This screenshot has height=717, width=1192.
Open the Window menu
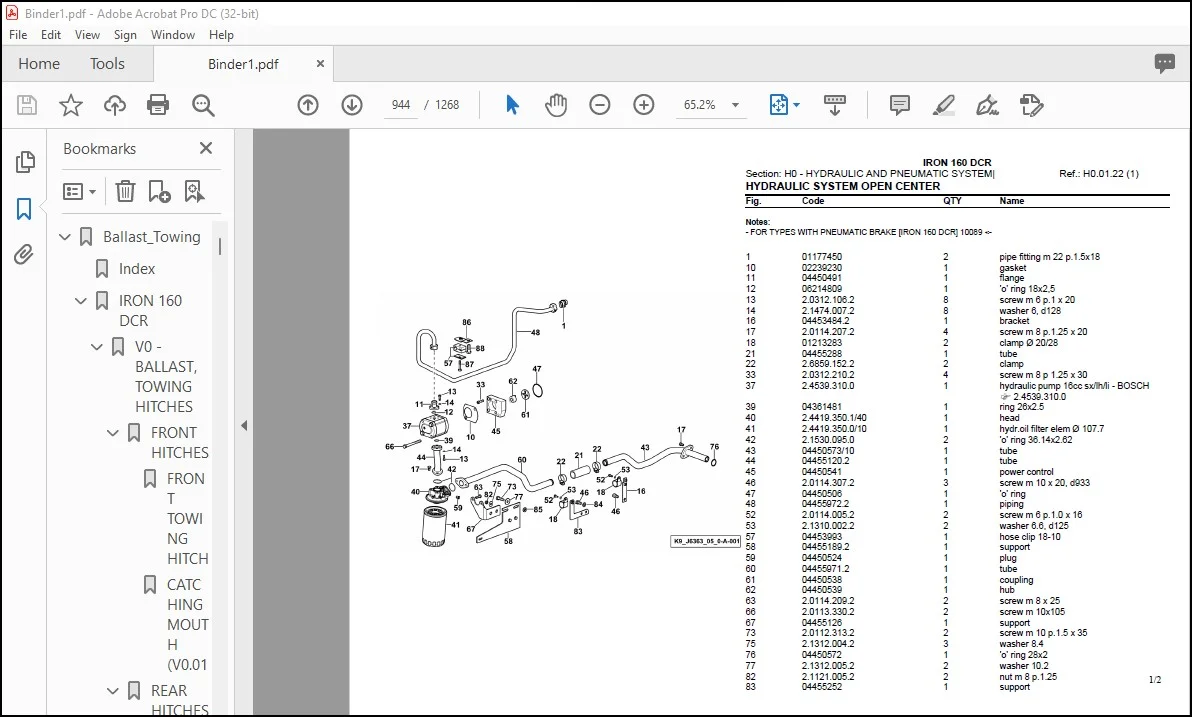pos(173,35)
